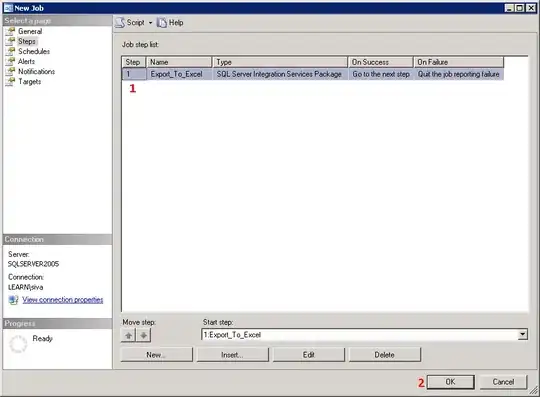
Task: Open View connection properties link
Action: pos(63,300)
